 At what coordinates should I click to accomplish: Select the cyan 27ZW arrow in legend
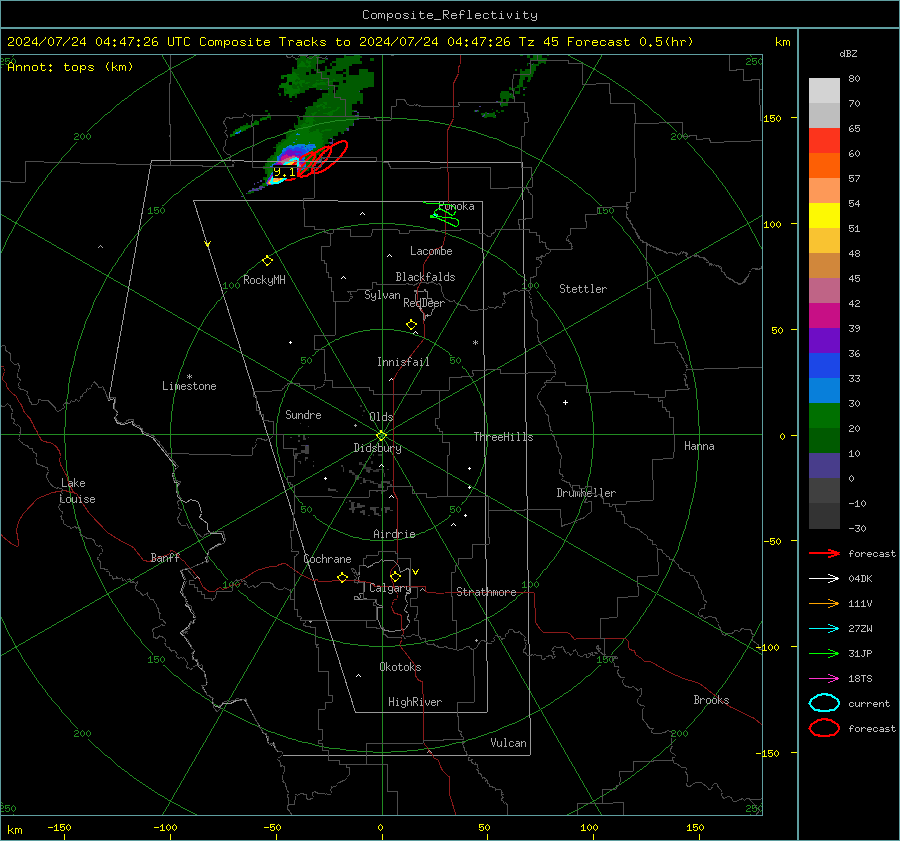click(824, 629)
